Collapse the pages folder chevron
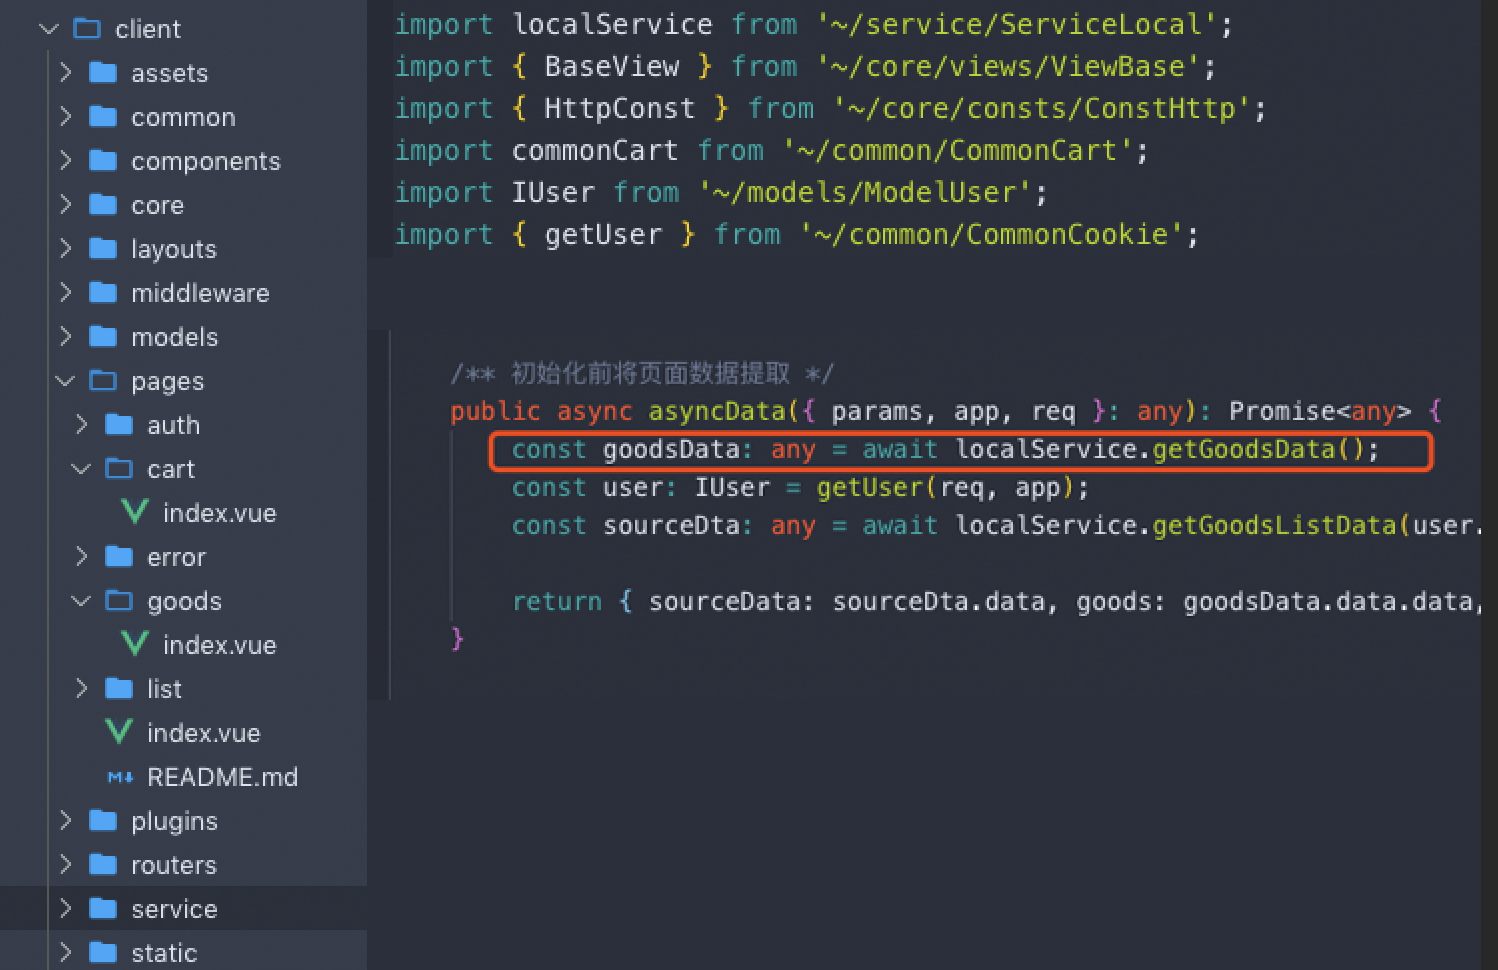This screenshot has width=1498, height=970. coord(65,381)
